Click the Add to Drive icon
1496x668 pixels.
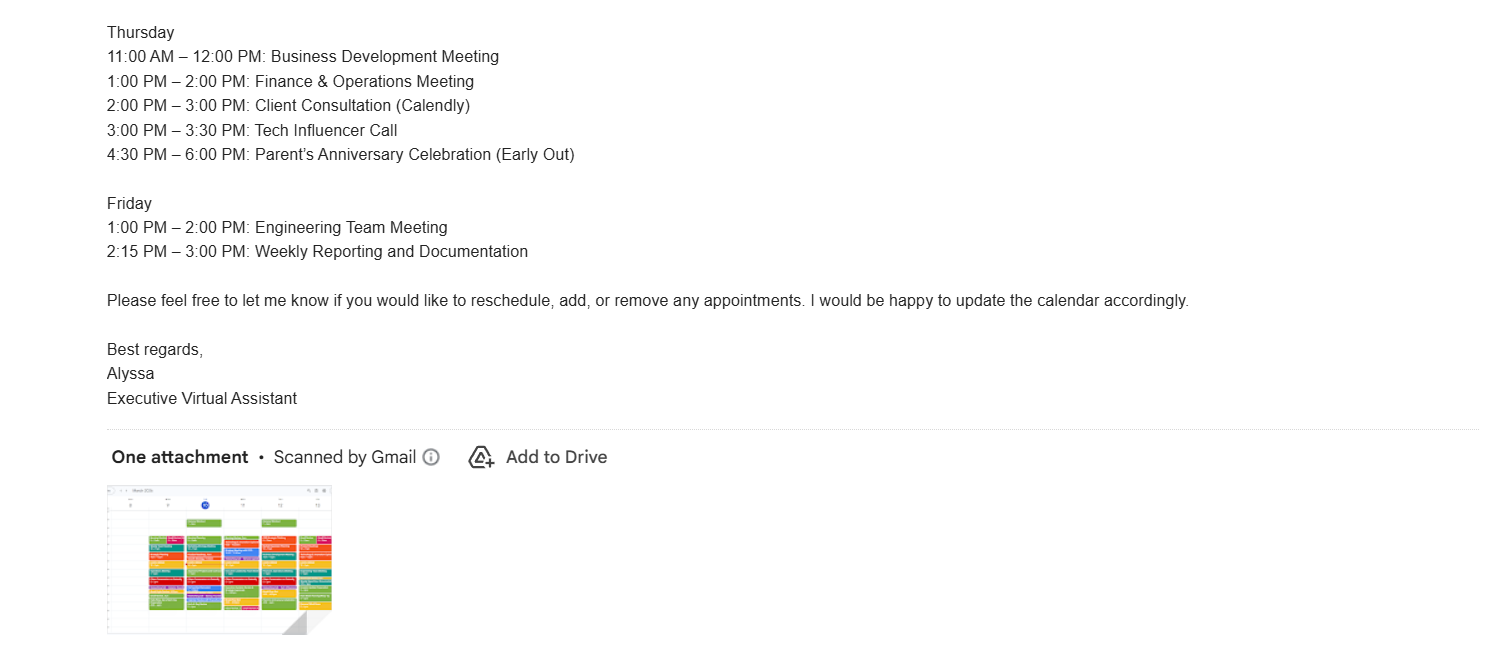coord(481,457)
